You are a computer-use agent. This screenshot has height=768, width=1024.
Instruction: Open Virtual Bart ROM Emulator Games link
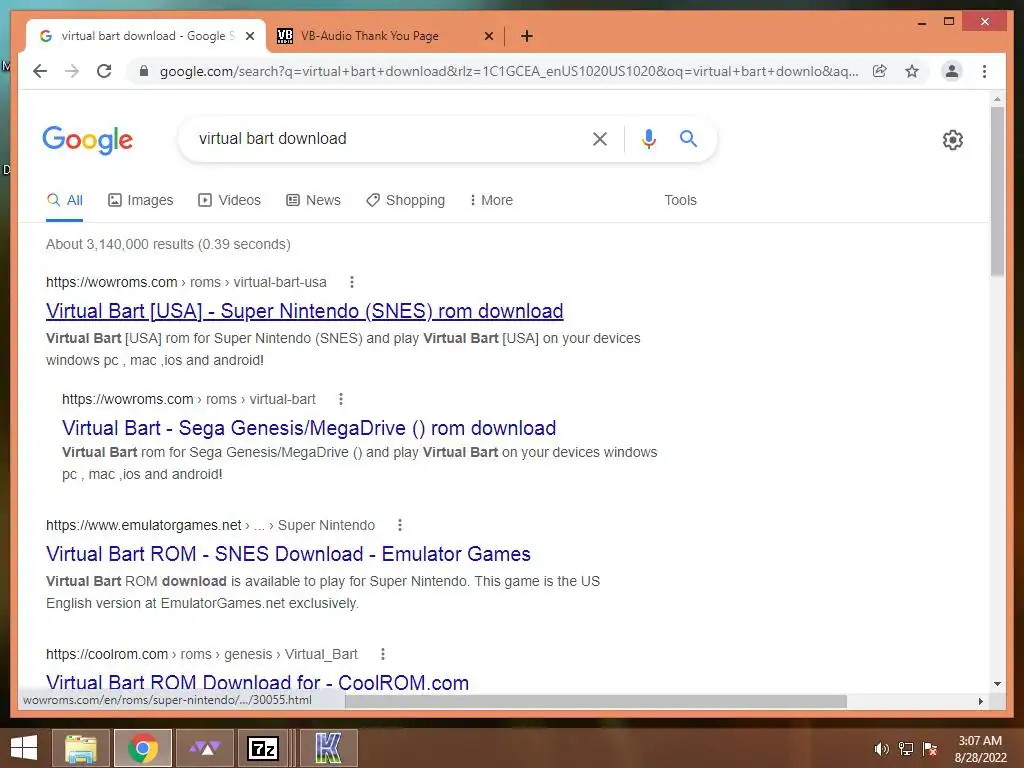pos(288,554)
